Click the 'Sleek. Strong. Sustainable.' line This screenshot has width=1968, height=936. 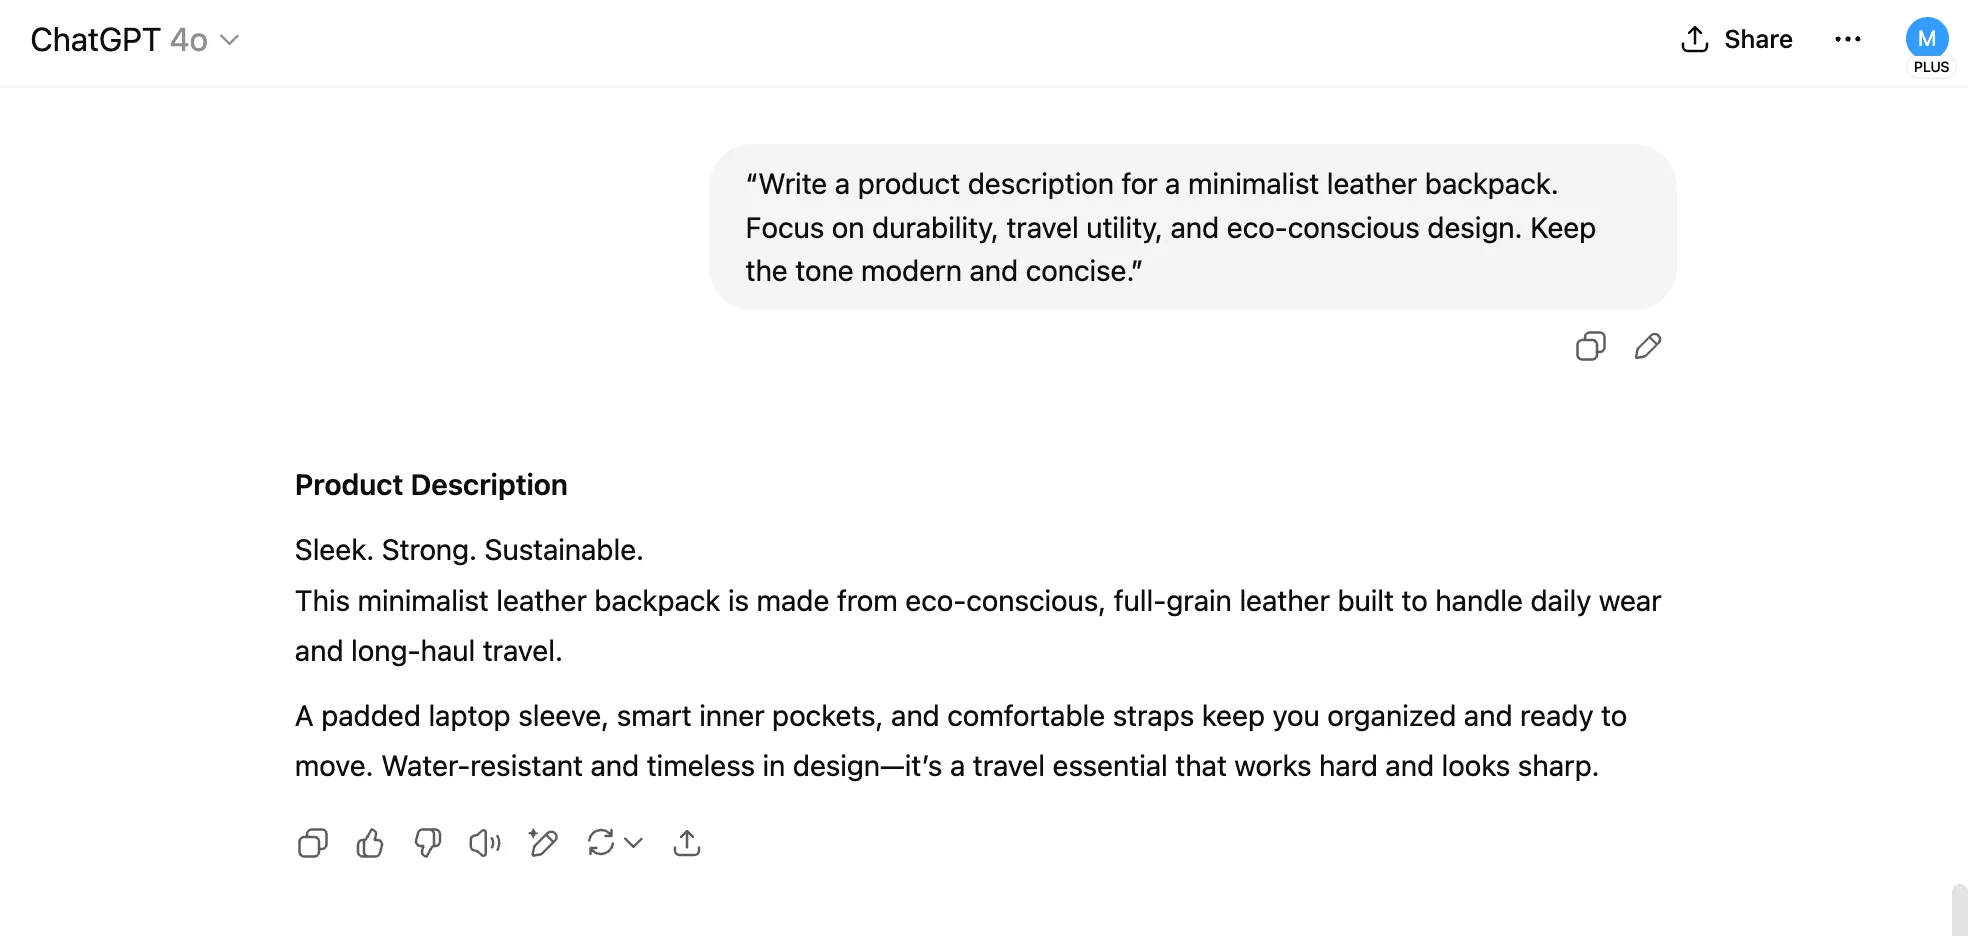[469, 550]
